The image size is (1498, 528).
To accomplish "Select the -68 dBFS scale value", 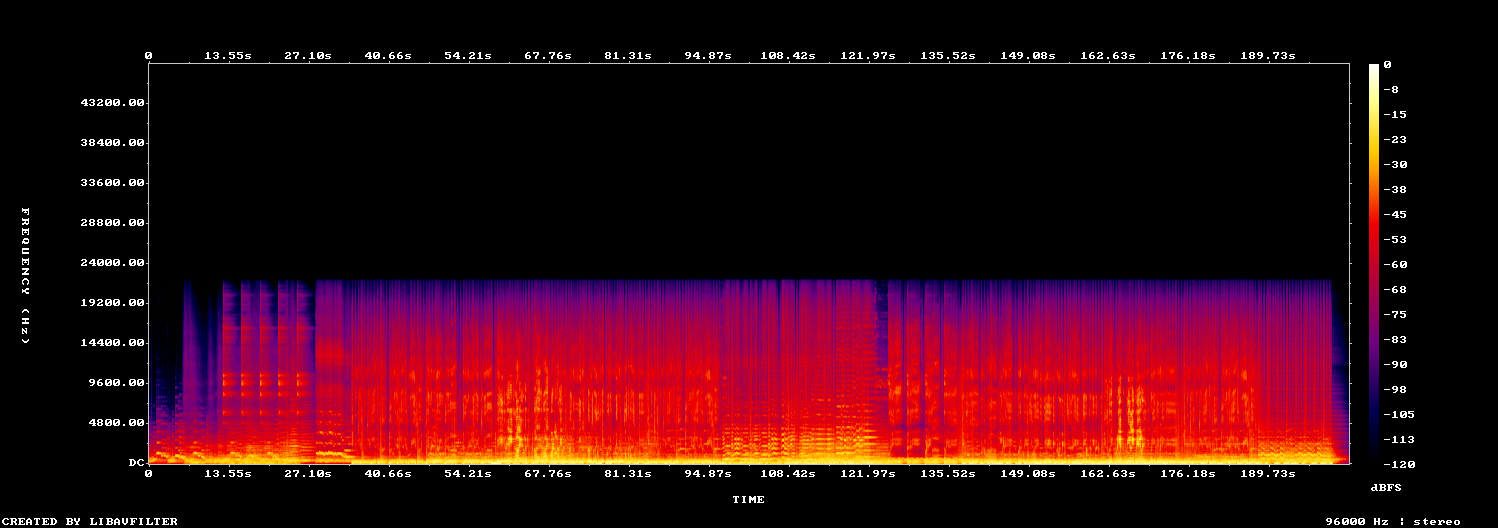I will 1396,290.
